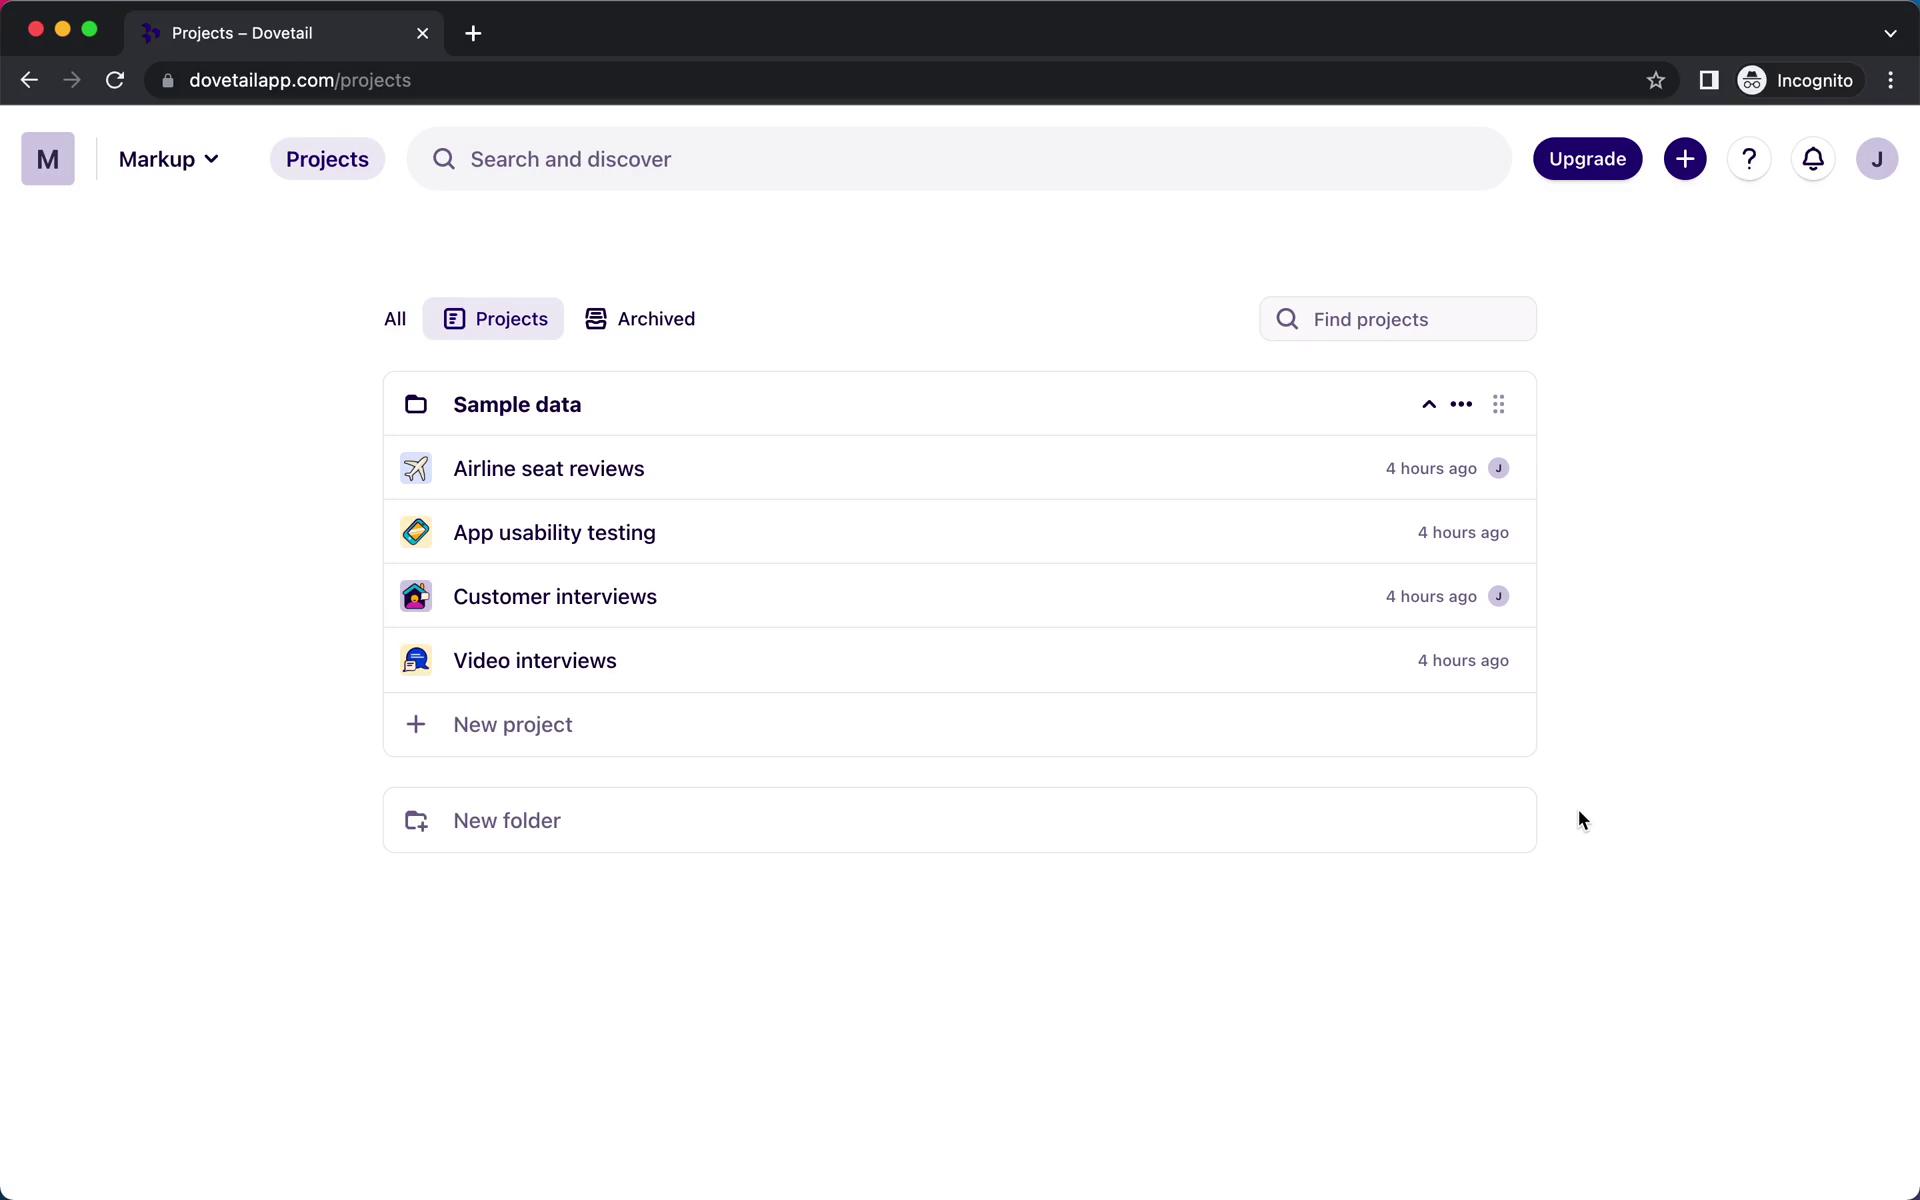Image resolution: width=1920 pixels, height=1200 pixels.
Task: Click the new project plus icon
Action: pos(416,723)
